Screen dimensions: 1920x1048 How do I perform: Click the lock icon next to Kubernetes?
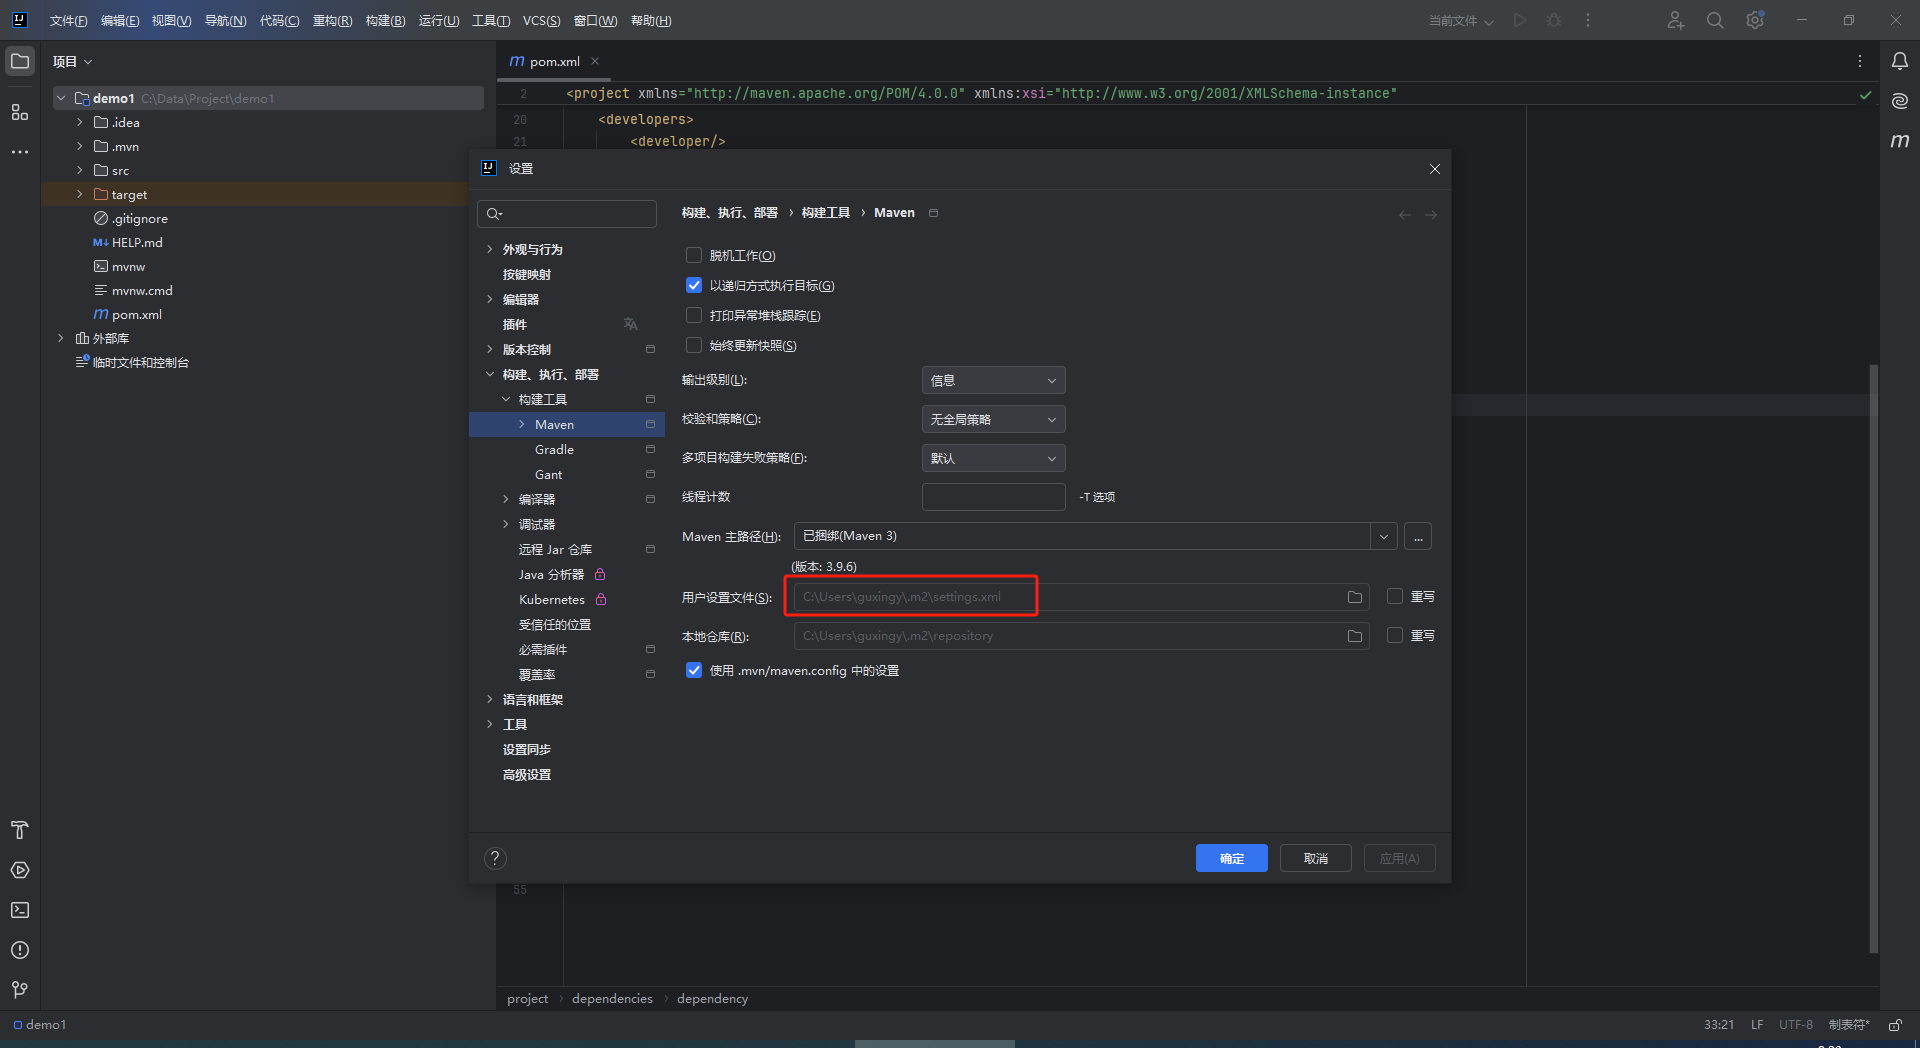click(601, 599)
